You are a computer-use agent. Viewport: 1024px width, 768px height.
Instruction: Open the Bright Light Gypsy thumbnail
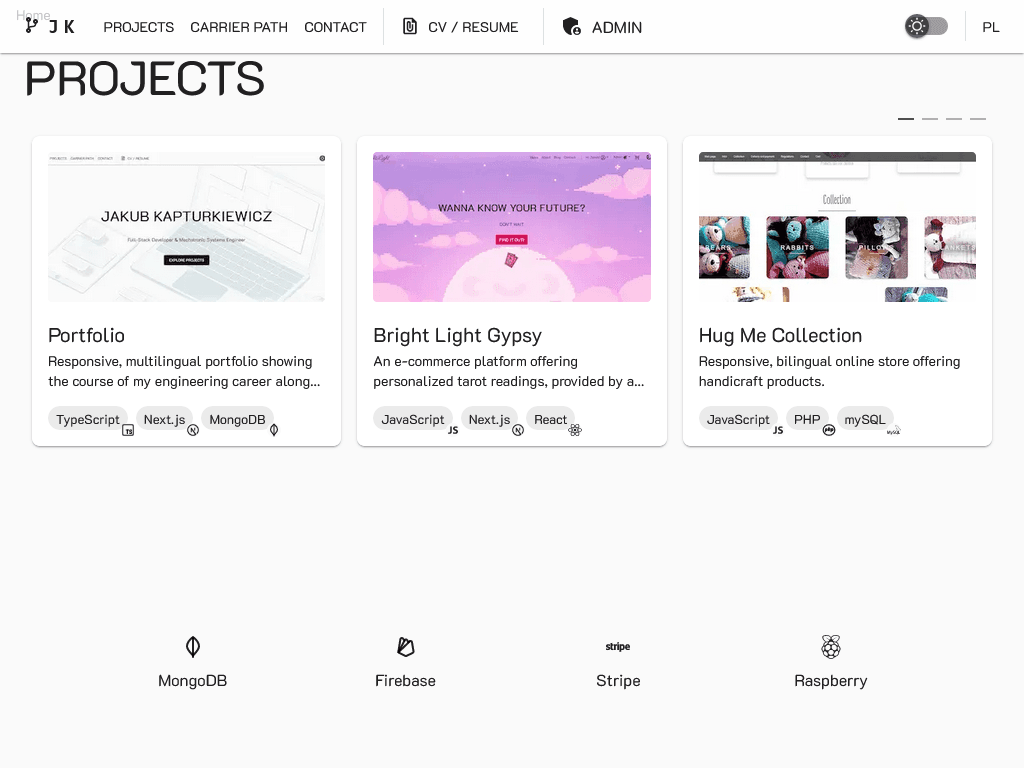click(x=511, y=227)
